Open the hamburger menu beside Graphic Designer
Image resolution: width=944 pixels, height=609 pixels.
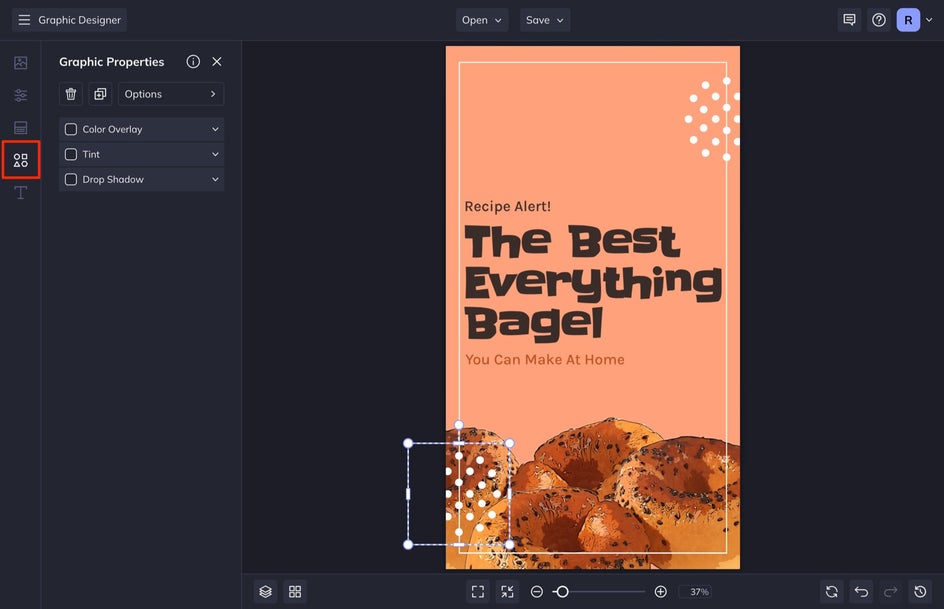point(24,20)
